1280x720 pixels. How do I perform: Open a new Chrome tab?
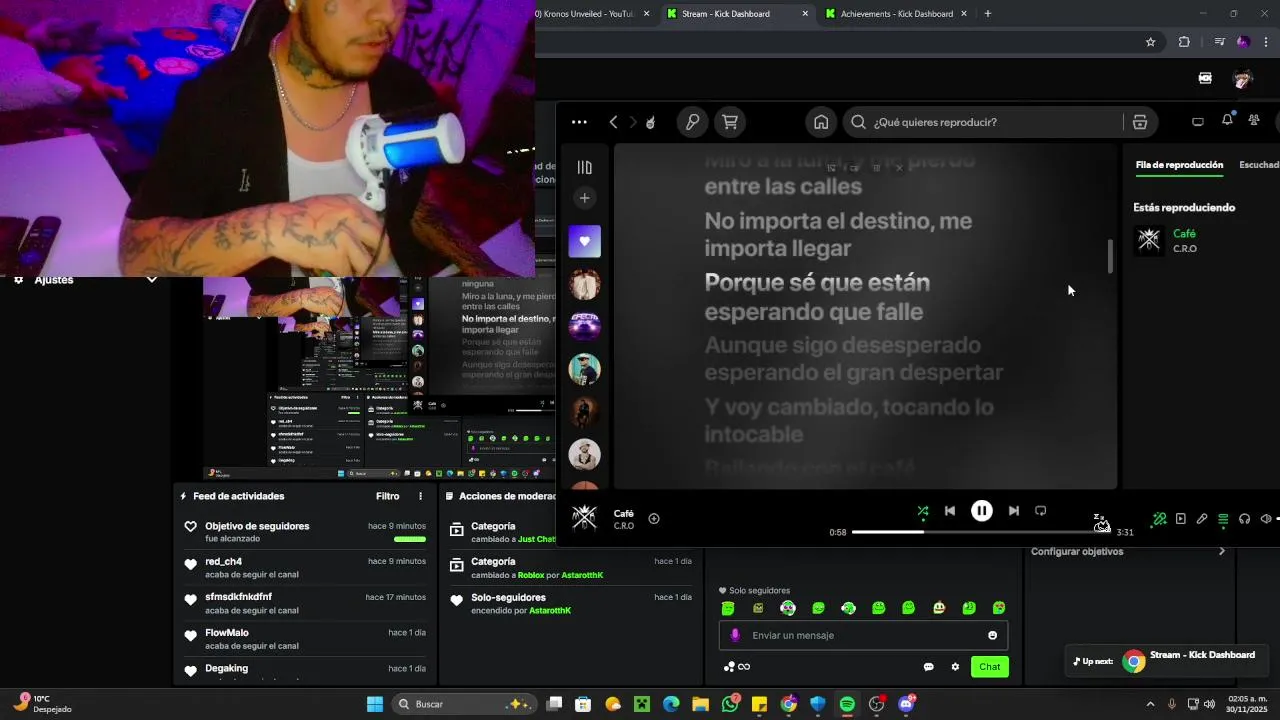tap(988, 14)
